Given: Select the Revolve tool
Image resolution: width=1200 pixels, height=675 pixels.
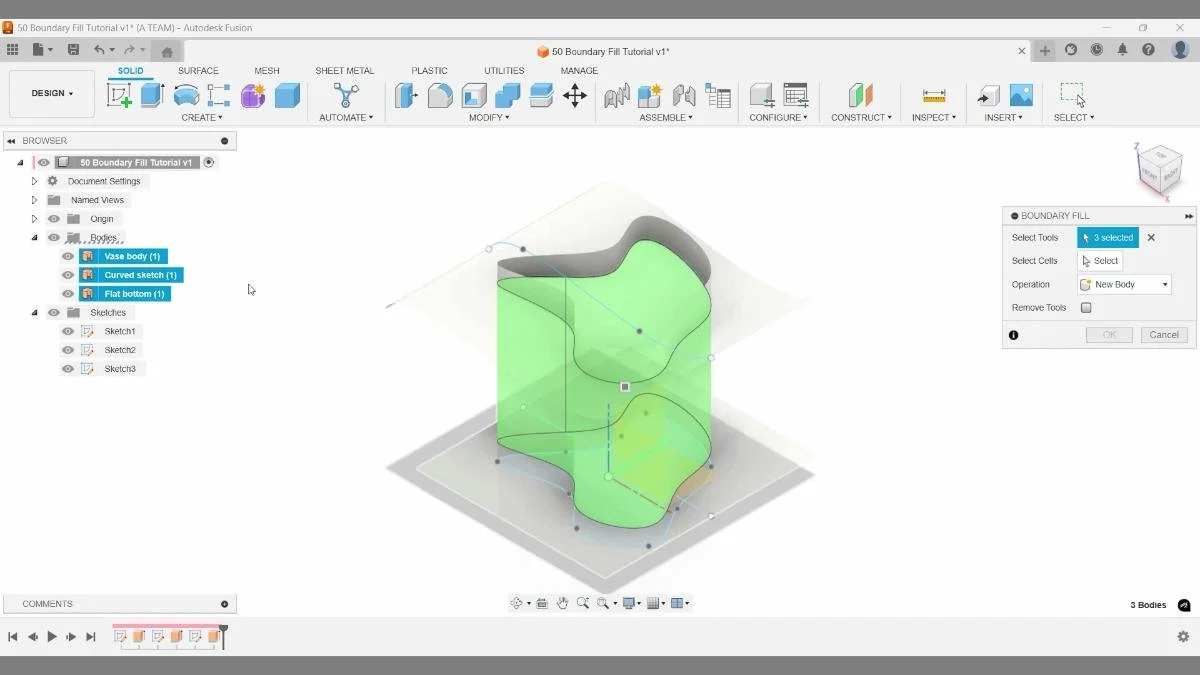Looking at the screenshot, I should point(186,95).
